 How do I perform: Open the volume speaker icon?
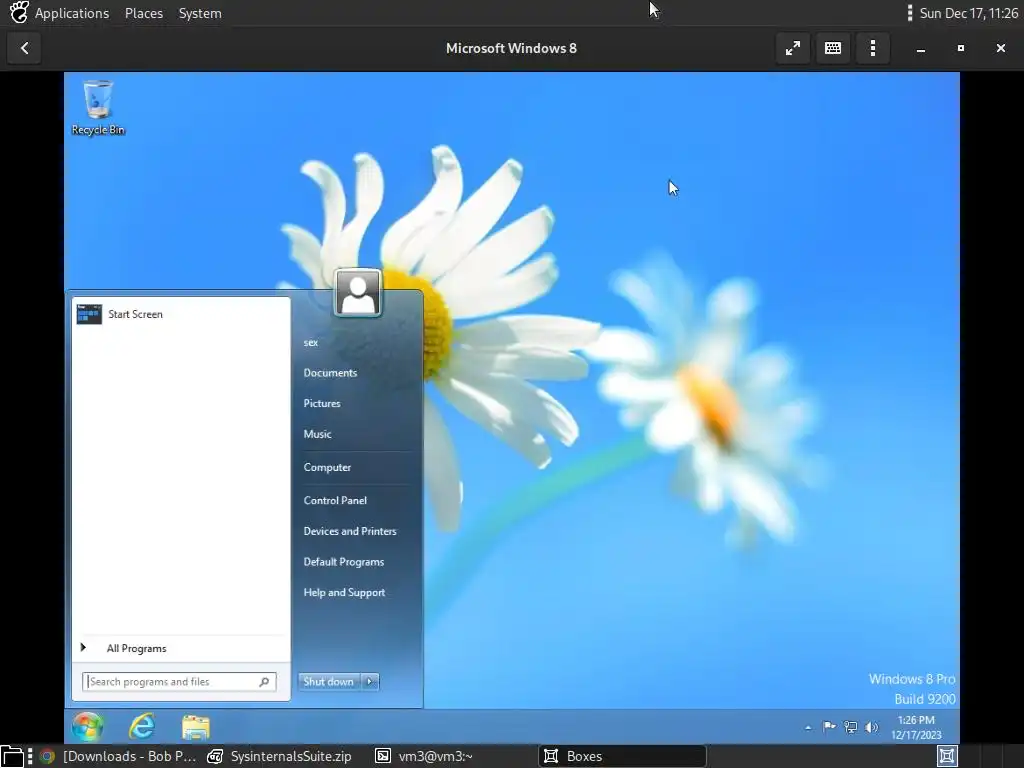tap(872, 727)
